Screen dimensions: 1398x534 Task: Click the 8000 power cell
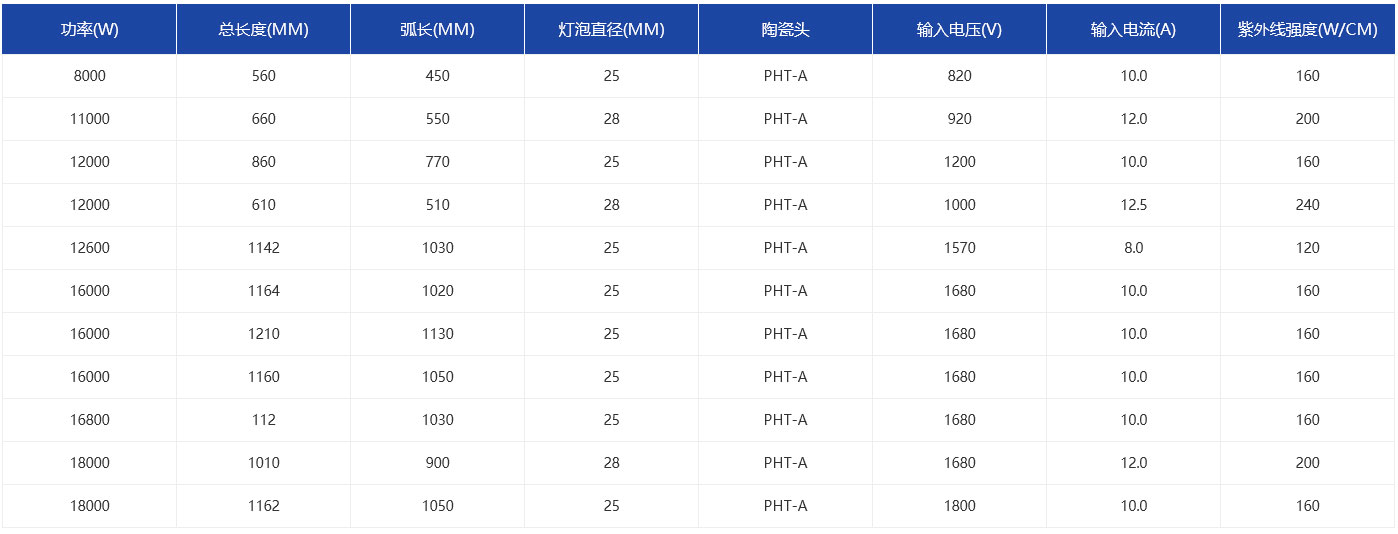(89, 76)
